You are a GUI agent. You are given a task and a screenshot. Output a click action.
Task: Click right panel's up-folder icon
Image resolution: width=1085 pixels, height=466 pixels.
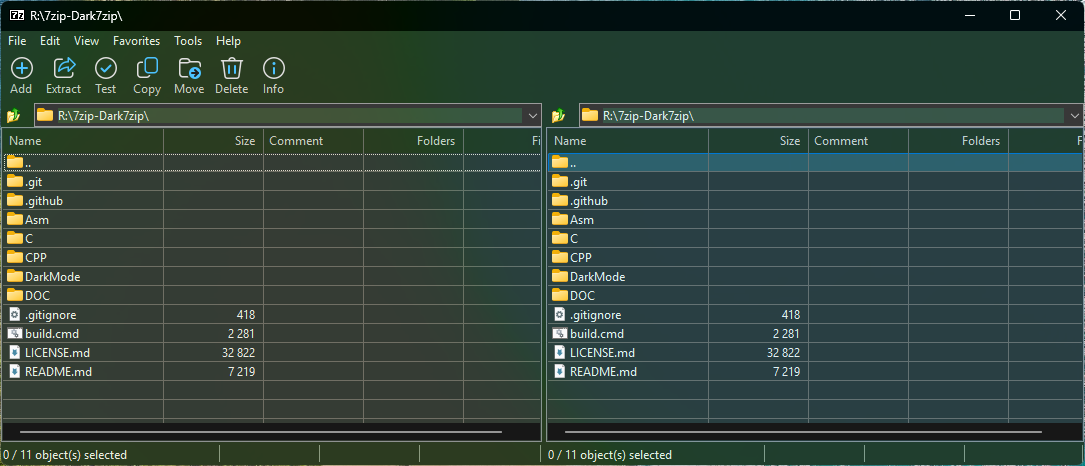pyautogui.click(x=559, y=115)
